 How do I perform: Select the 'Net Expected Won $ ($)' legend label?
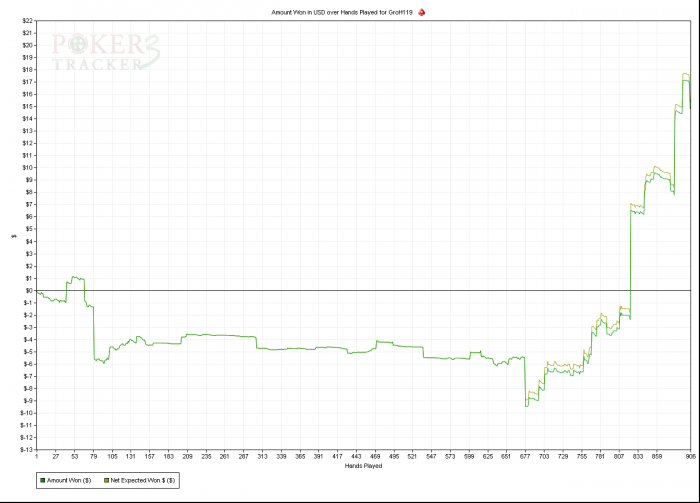[143, 480]
